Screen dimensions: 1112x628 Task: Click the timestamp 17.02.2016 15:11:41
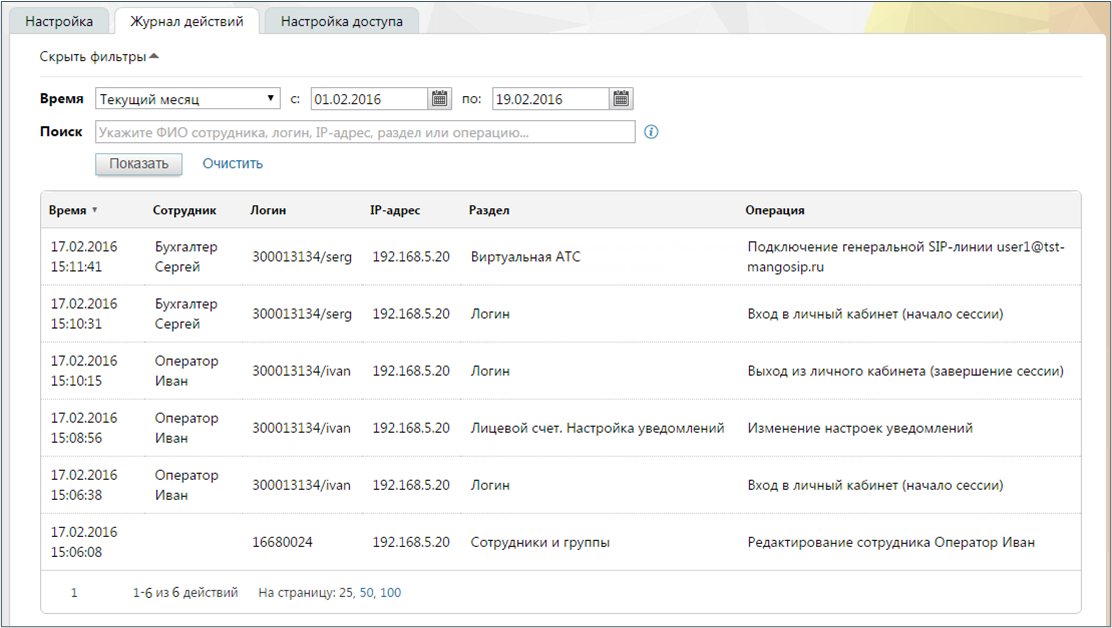pyautogui.click(x=84, y=257)
